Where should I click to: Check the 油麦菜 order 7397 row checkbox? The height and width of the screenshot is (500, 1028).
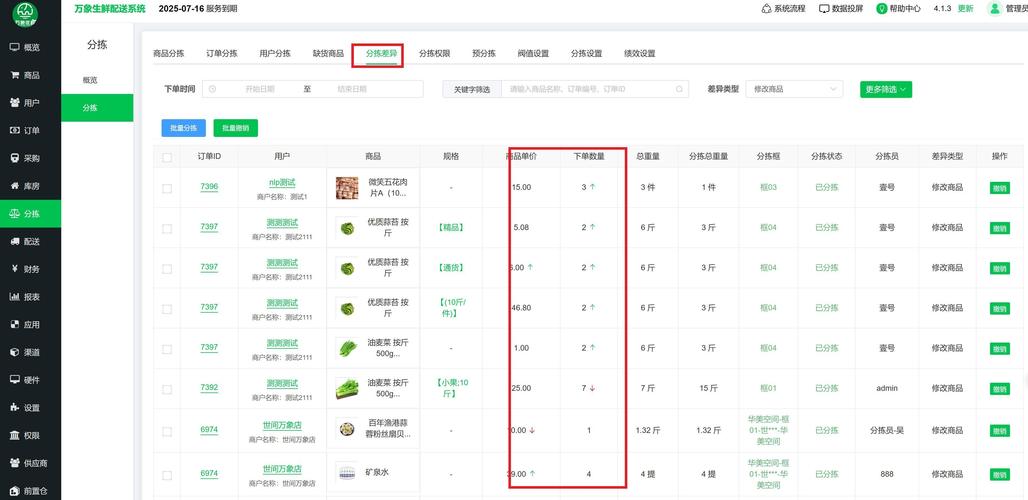(167, 349)
